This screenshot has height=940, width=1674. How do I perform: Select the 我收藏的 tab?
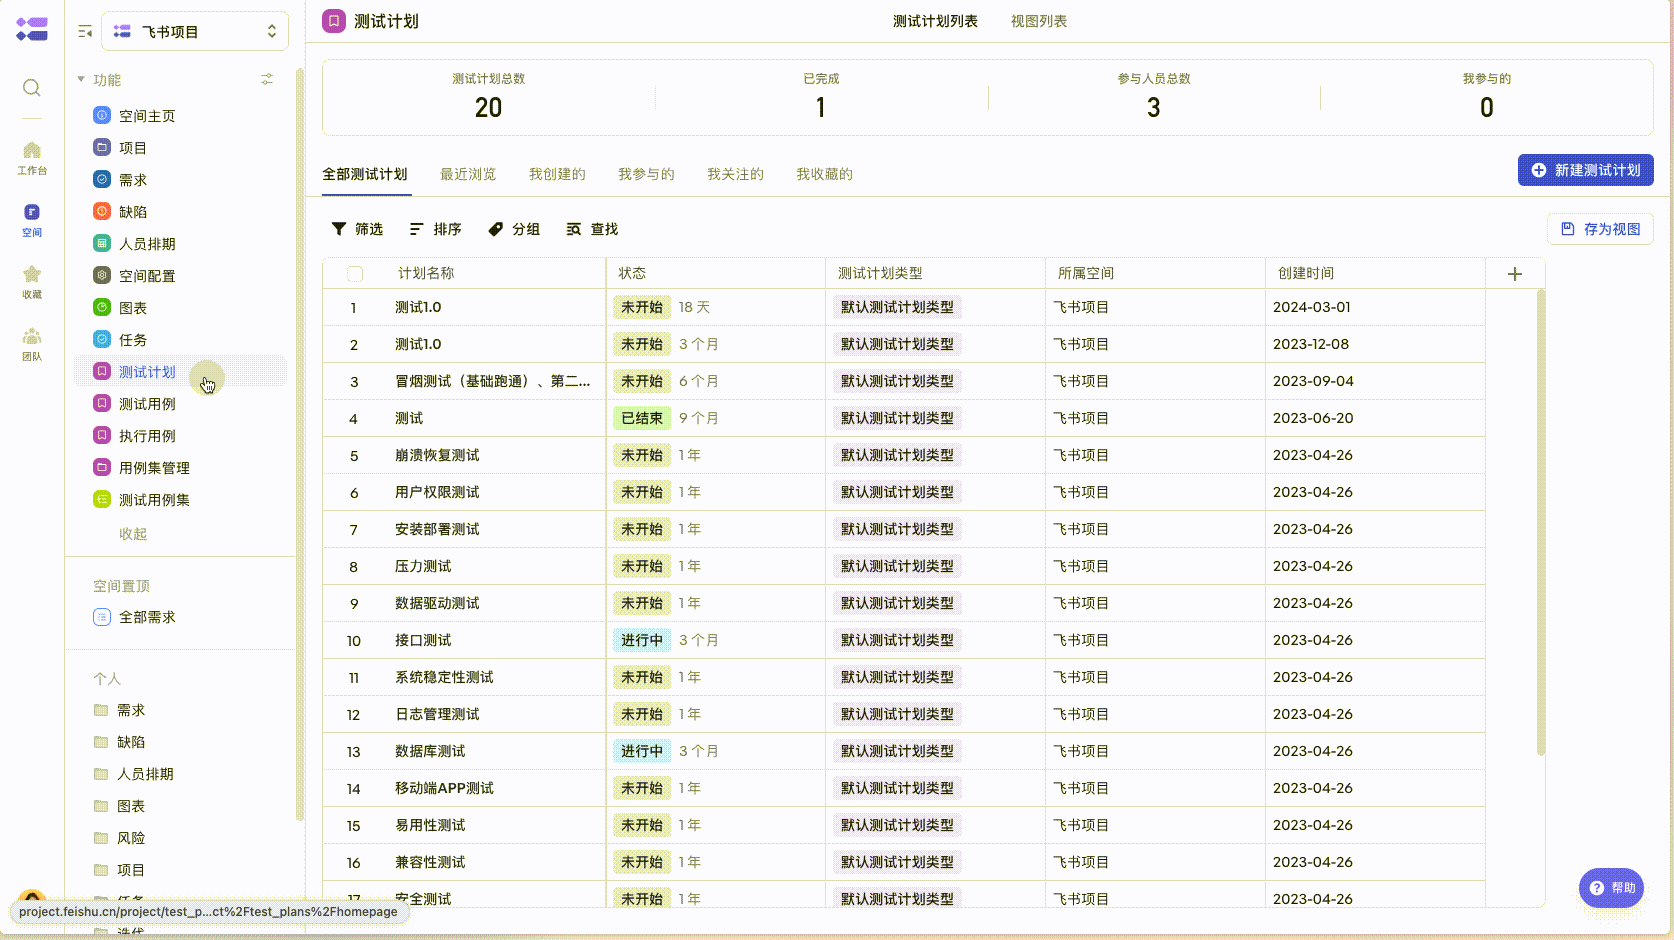click(824, 174)
